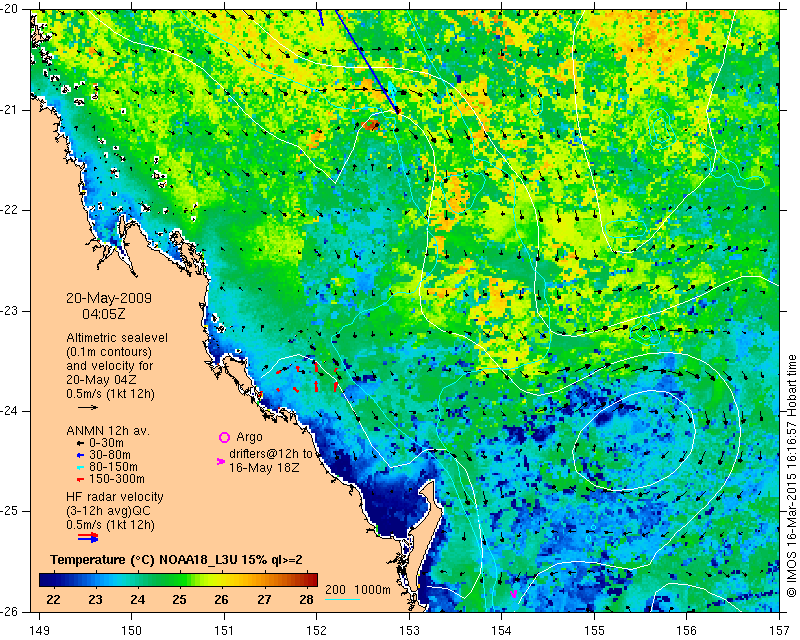Click the '30-80m' depth label

pos(110,455)
